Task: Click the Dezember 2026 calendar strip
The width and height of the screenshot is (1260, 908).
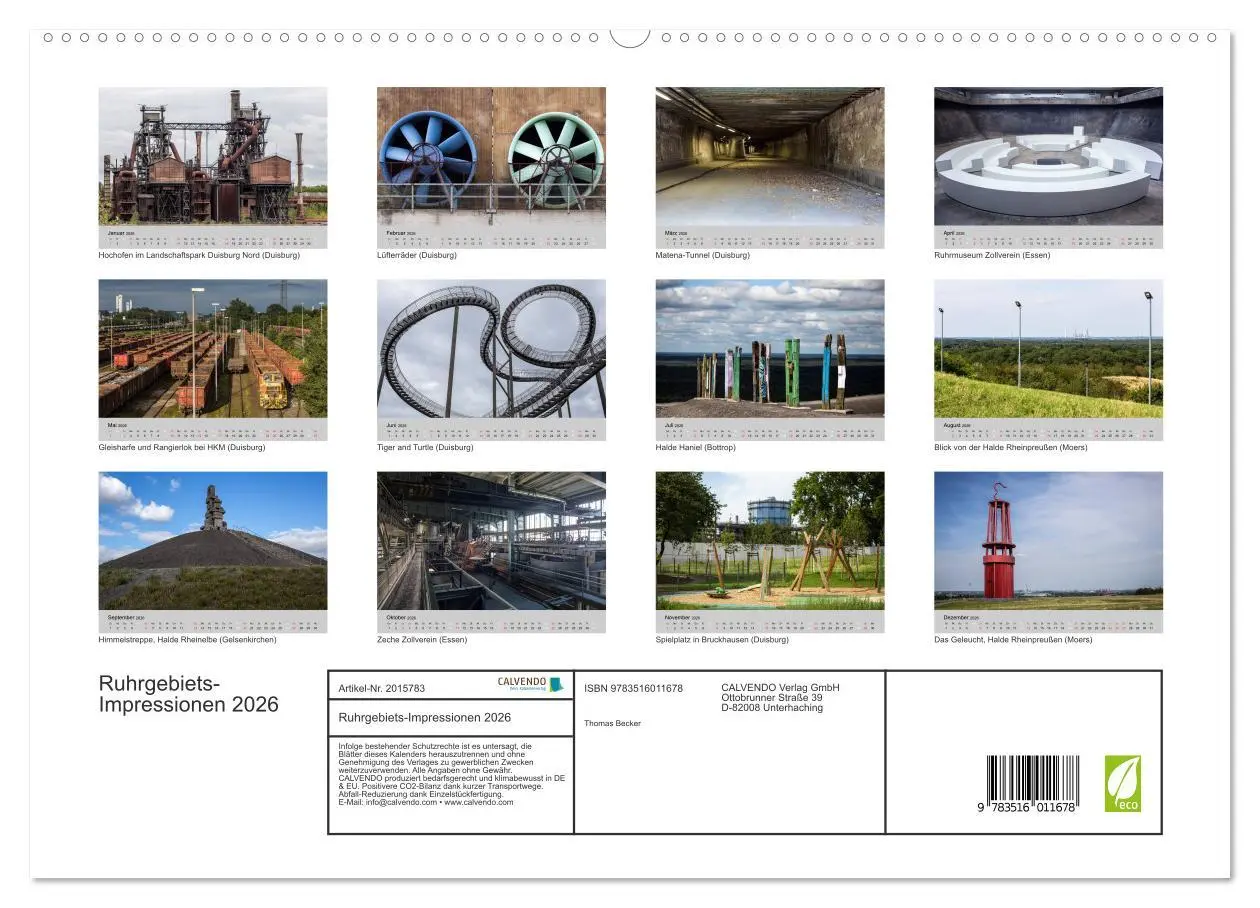Action: pyautogui.click(x=1048, y=621)
